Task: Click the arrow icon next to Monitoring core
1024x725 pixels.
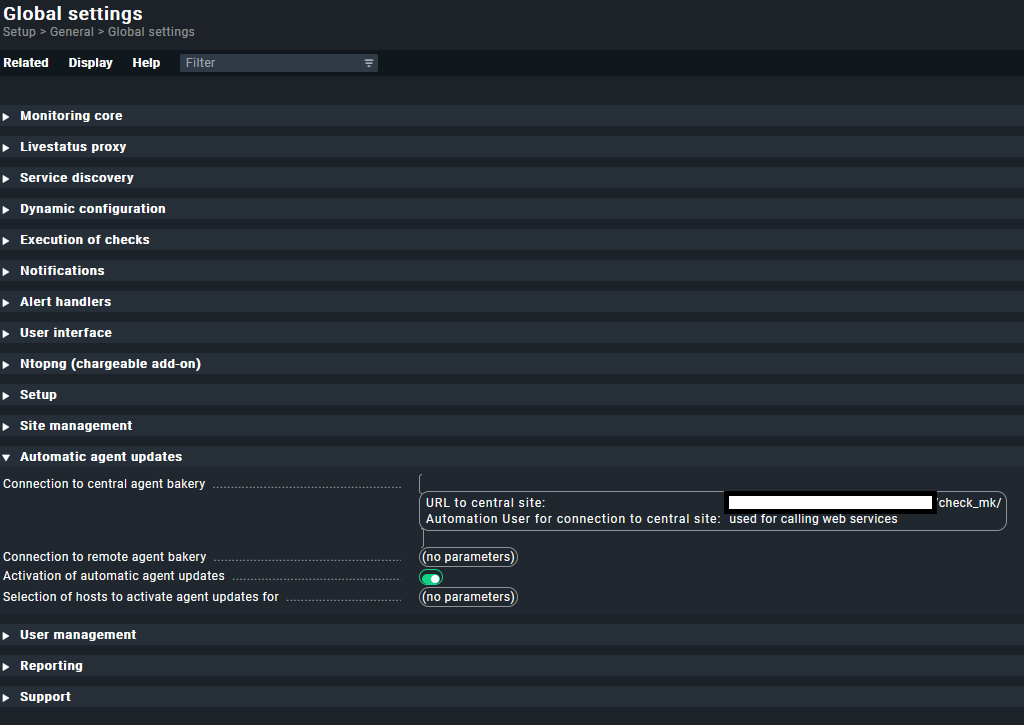Action: 7,115
